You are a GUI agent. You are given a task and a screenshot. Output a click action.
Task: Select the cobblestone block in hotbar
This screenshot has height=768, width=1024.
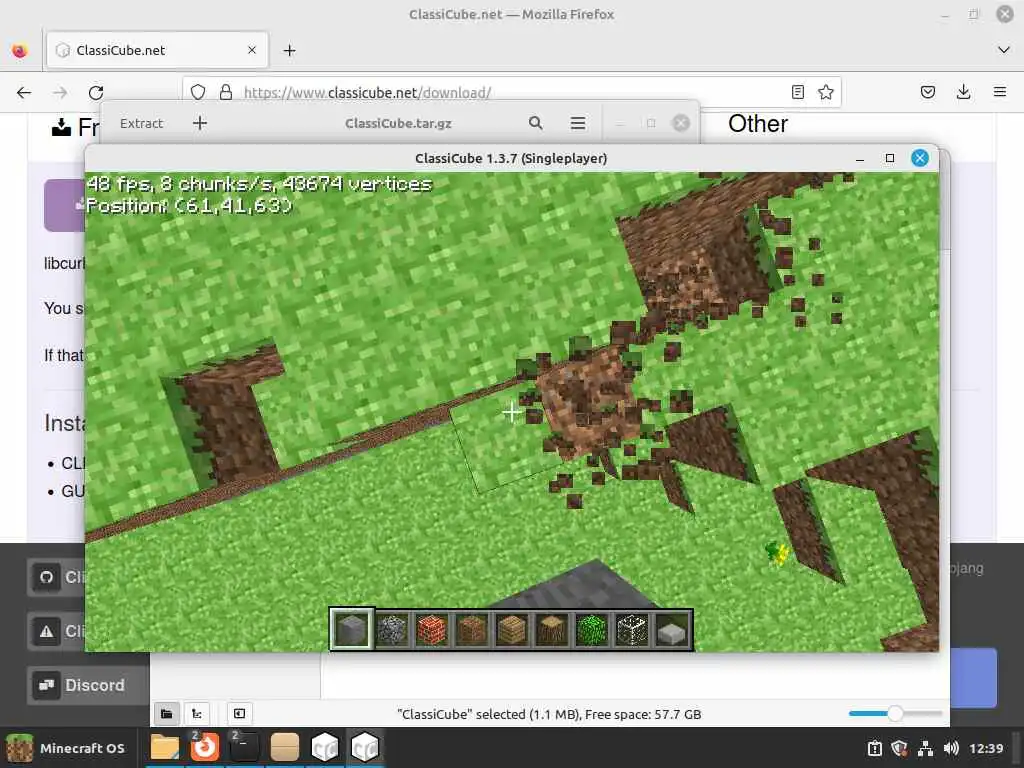click(x=392, y=630)
